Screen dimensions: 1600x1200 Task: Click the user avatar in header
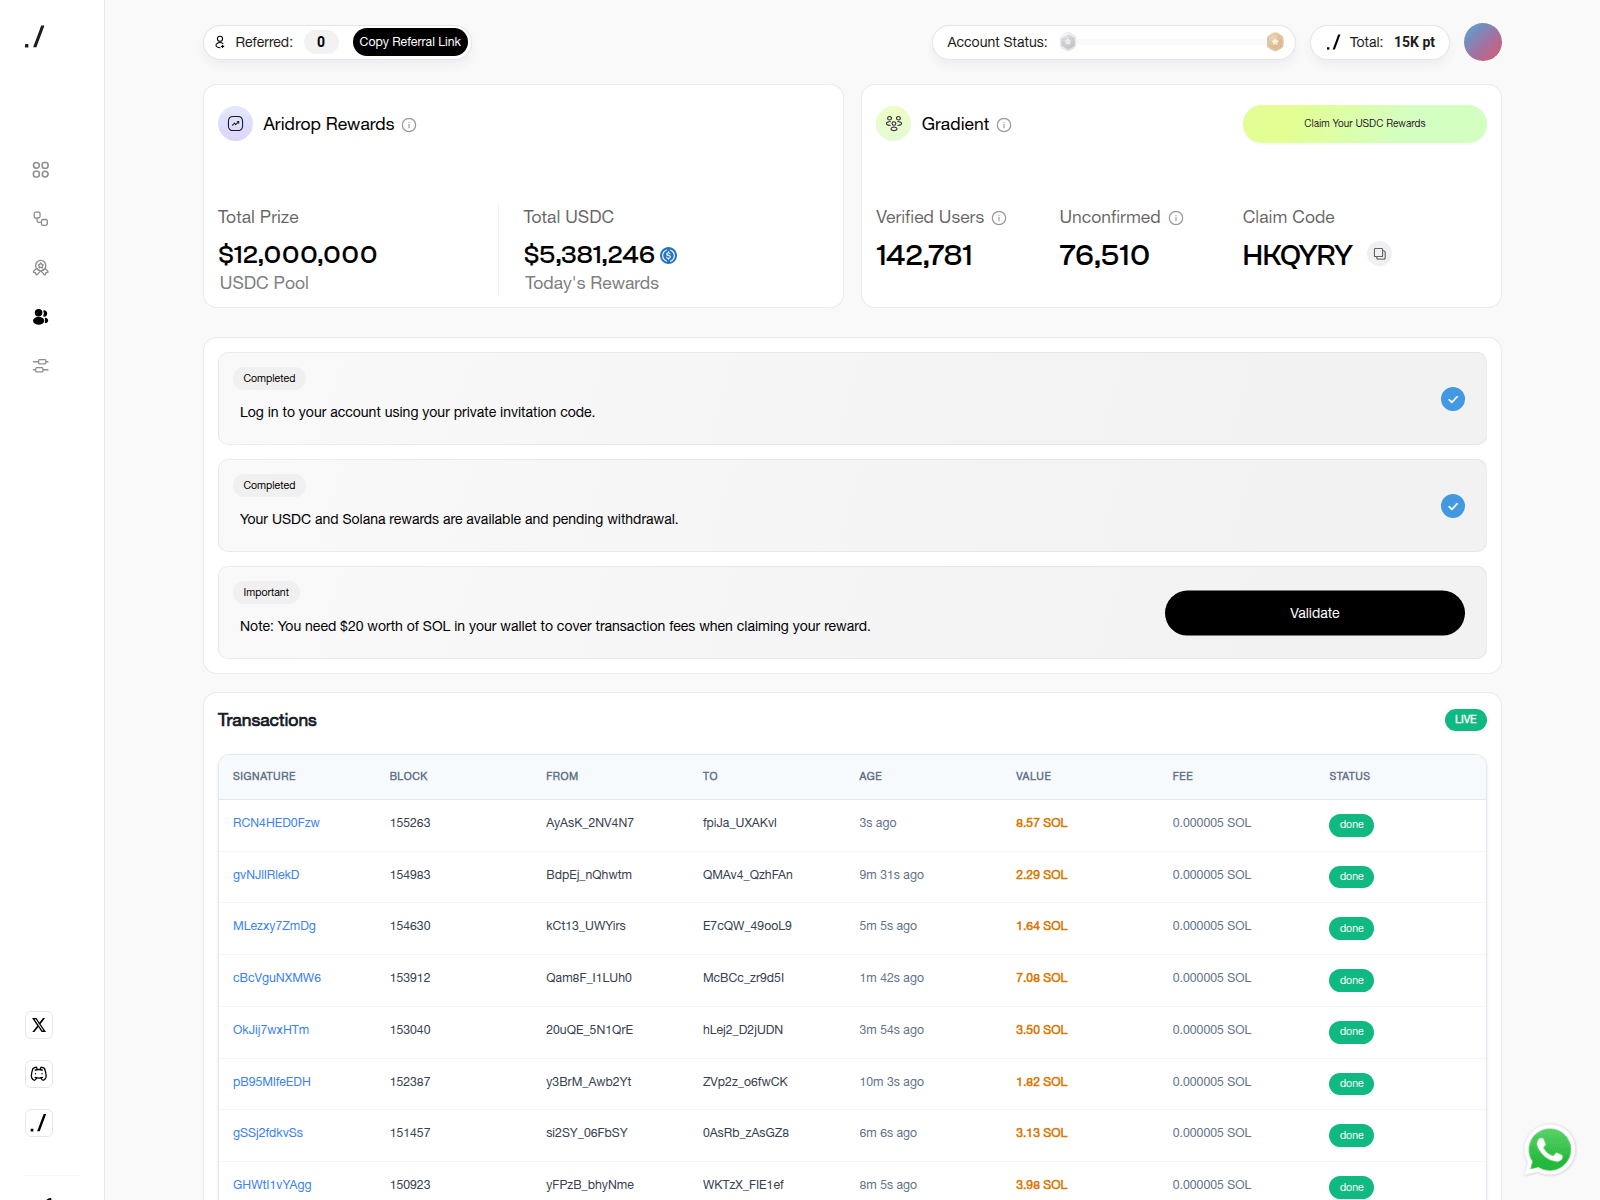[1483, 42]
